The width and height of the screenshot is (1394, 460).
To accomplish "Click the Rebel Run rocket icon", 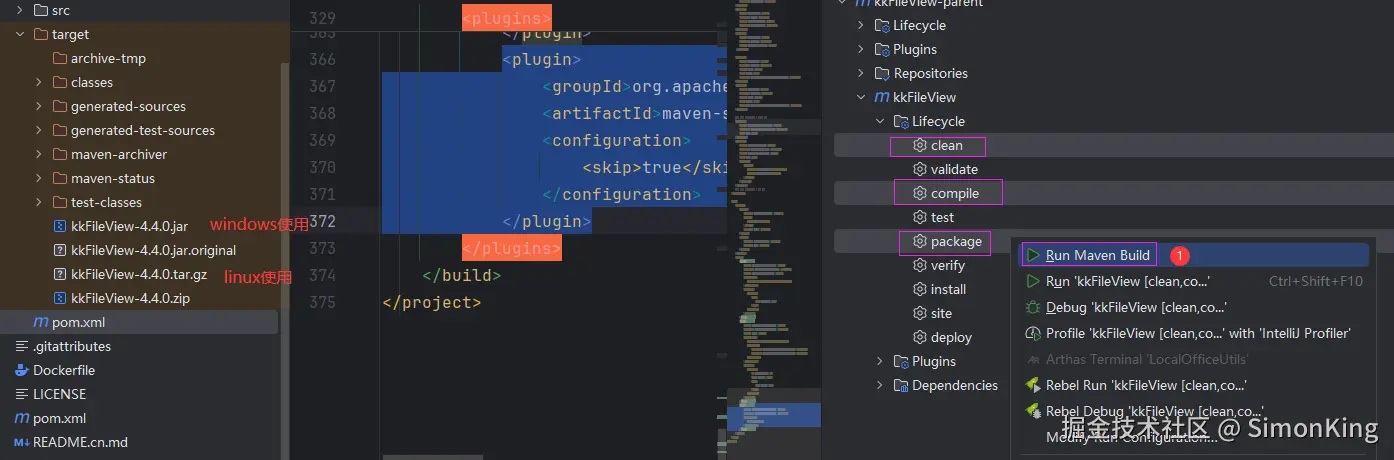I will click(x=1034, y=385).
